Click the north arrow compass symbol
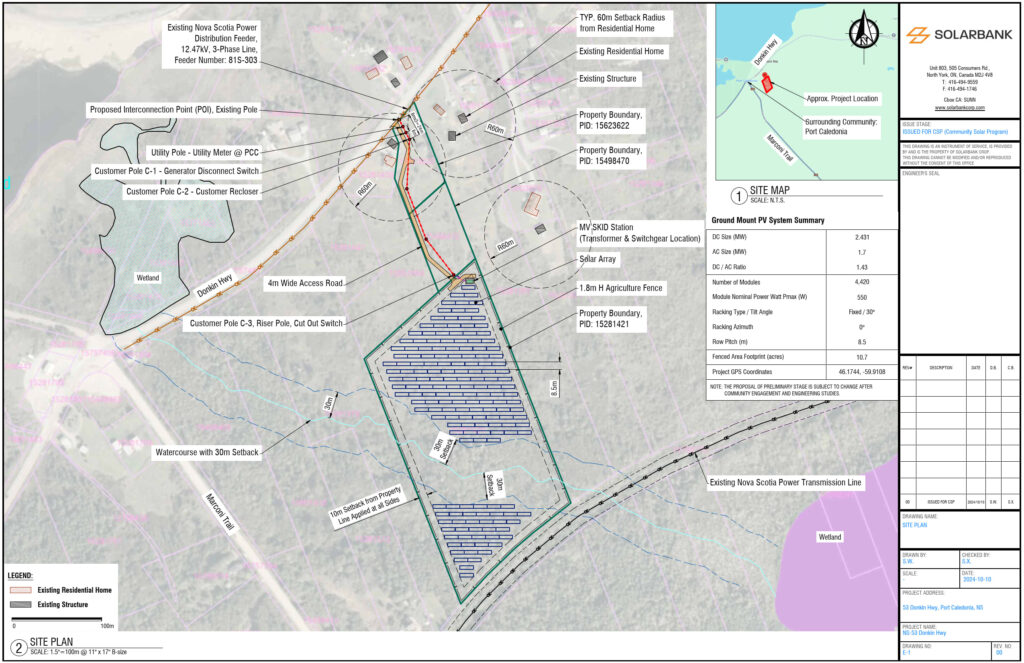The image size is (1024, 663). click(x=865, y=33)
